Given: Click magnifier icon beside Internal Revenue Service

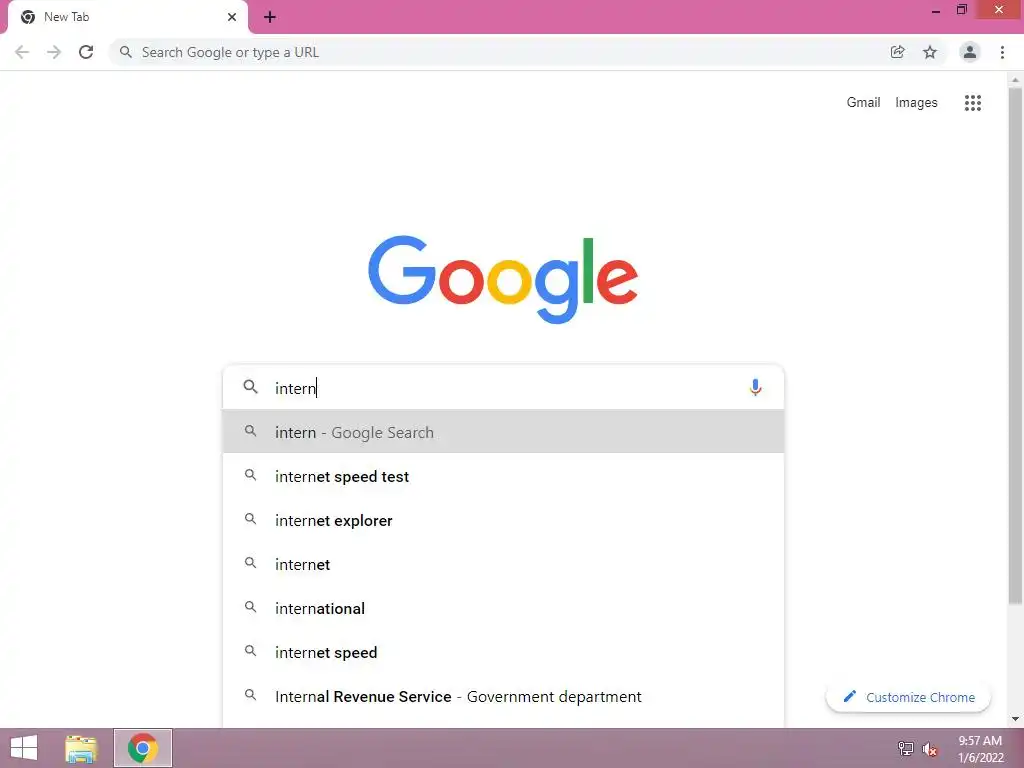Looking at the screenshot, I should click(250, 695).
